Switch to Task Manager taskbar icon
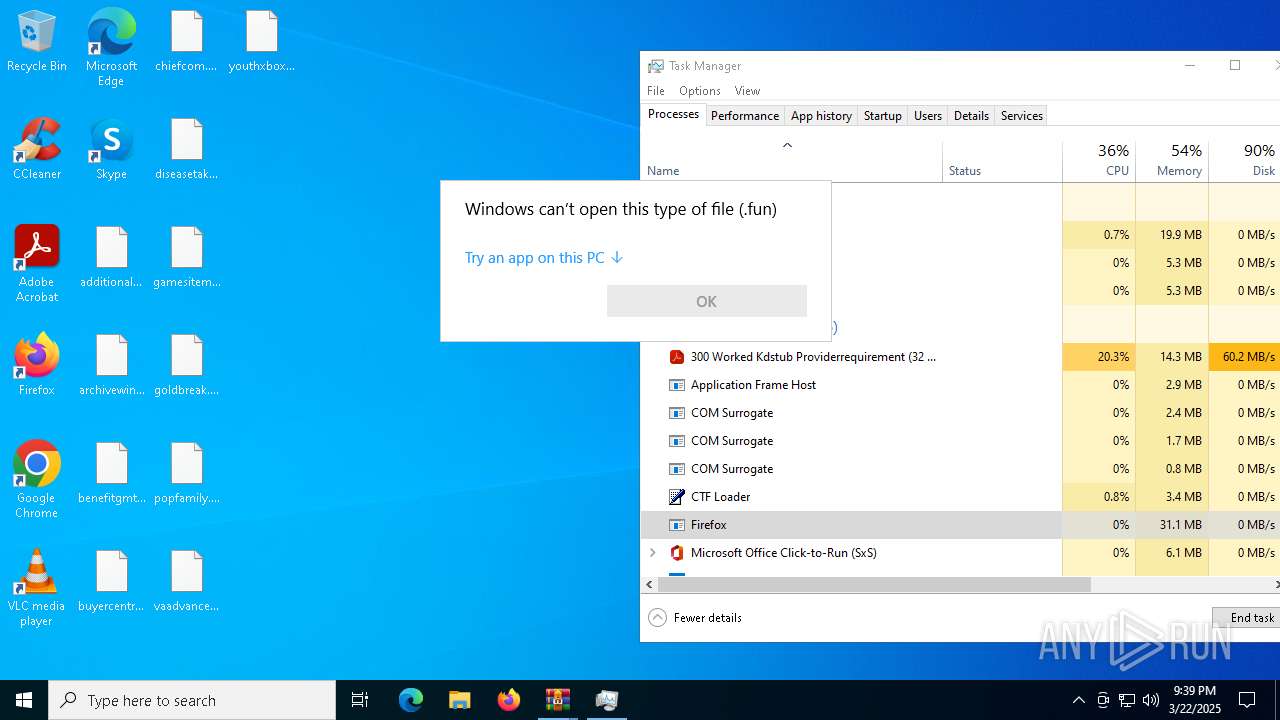The height and width of the screenshot is (720, 1280). pyautogui.click(x=606, y=700)
